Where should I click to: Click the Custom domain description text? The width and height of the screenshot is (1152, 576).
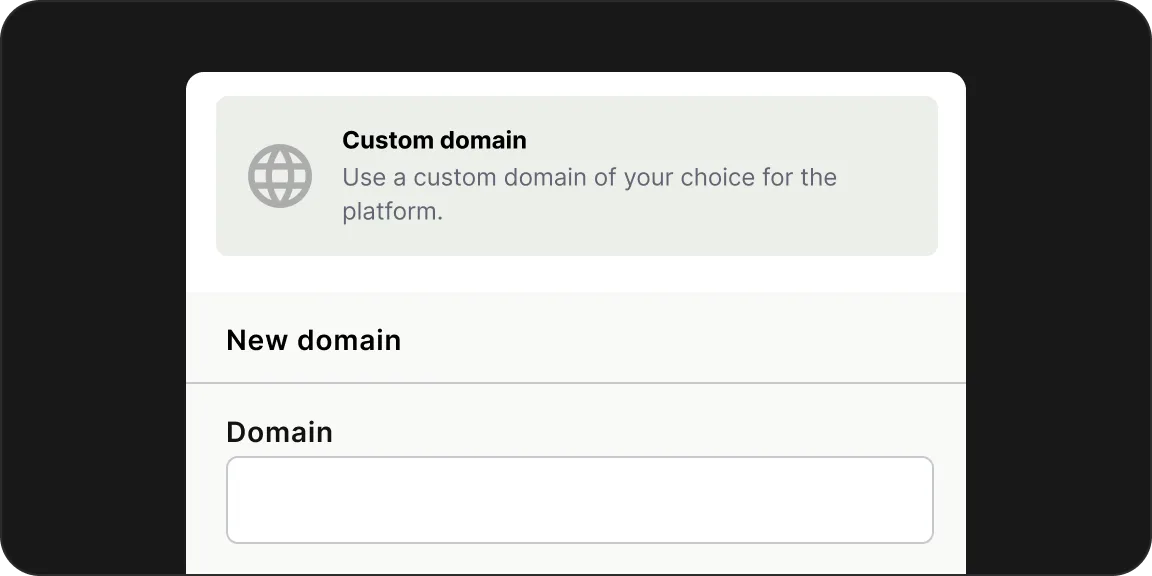click(x=590, y=194)
